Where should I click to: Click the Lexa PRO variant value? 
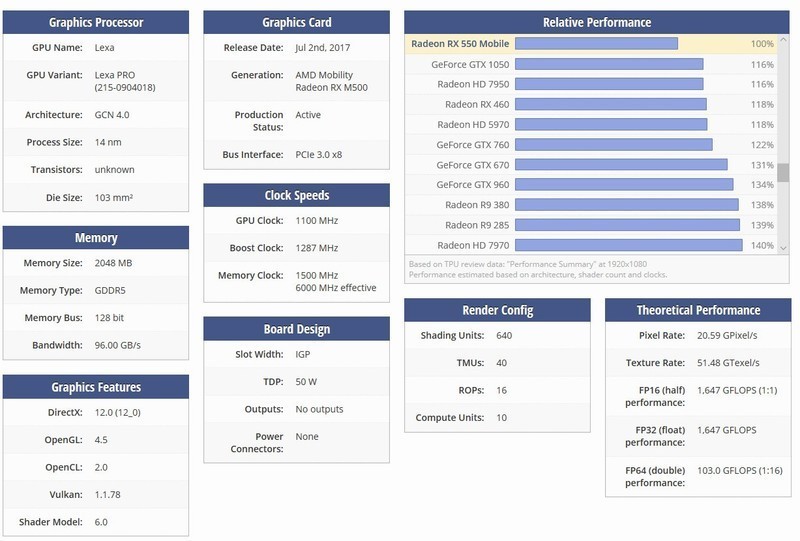[124, 81]
